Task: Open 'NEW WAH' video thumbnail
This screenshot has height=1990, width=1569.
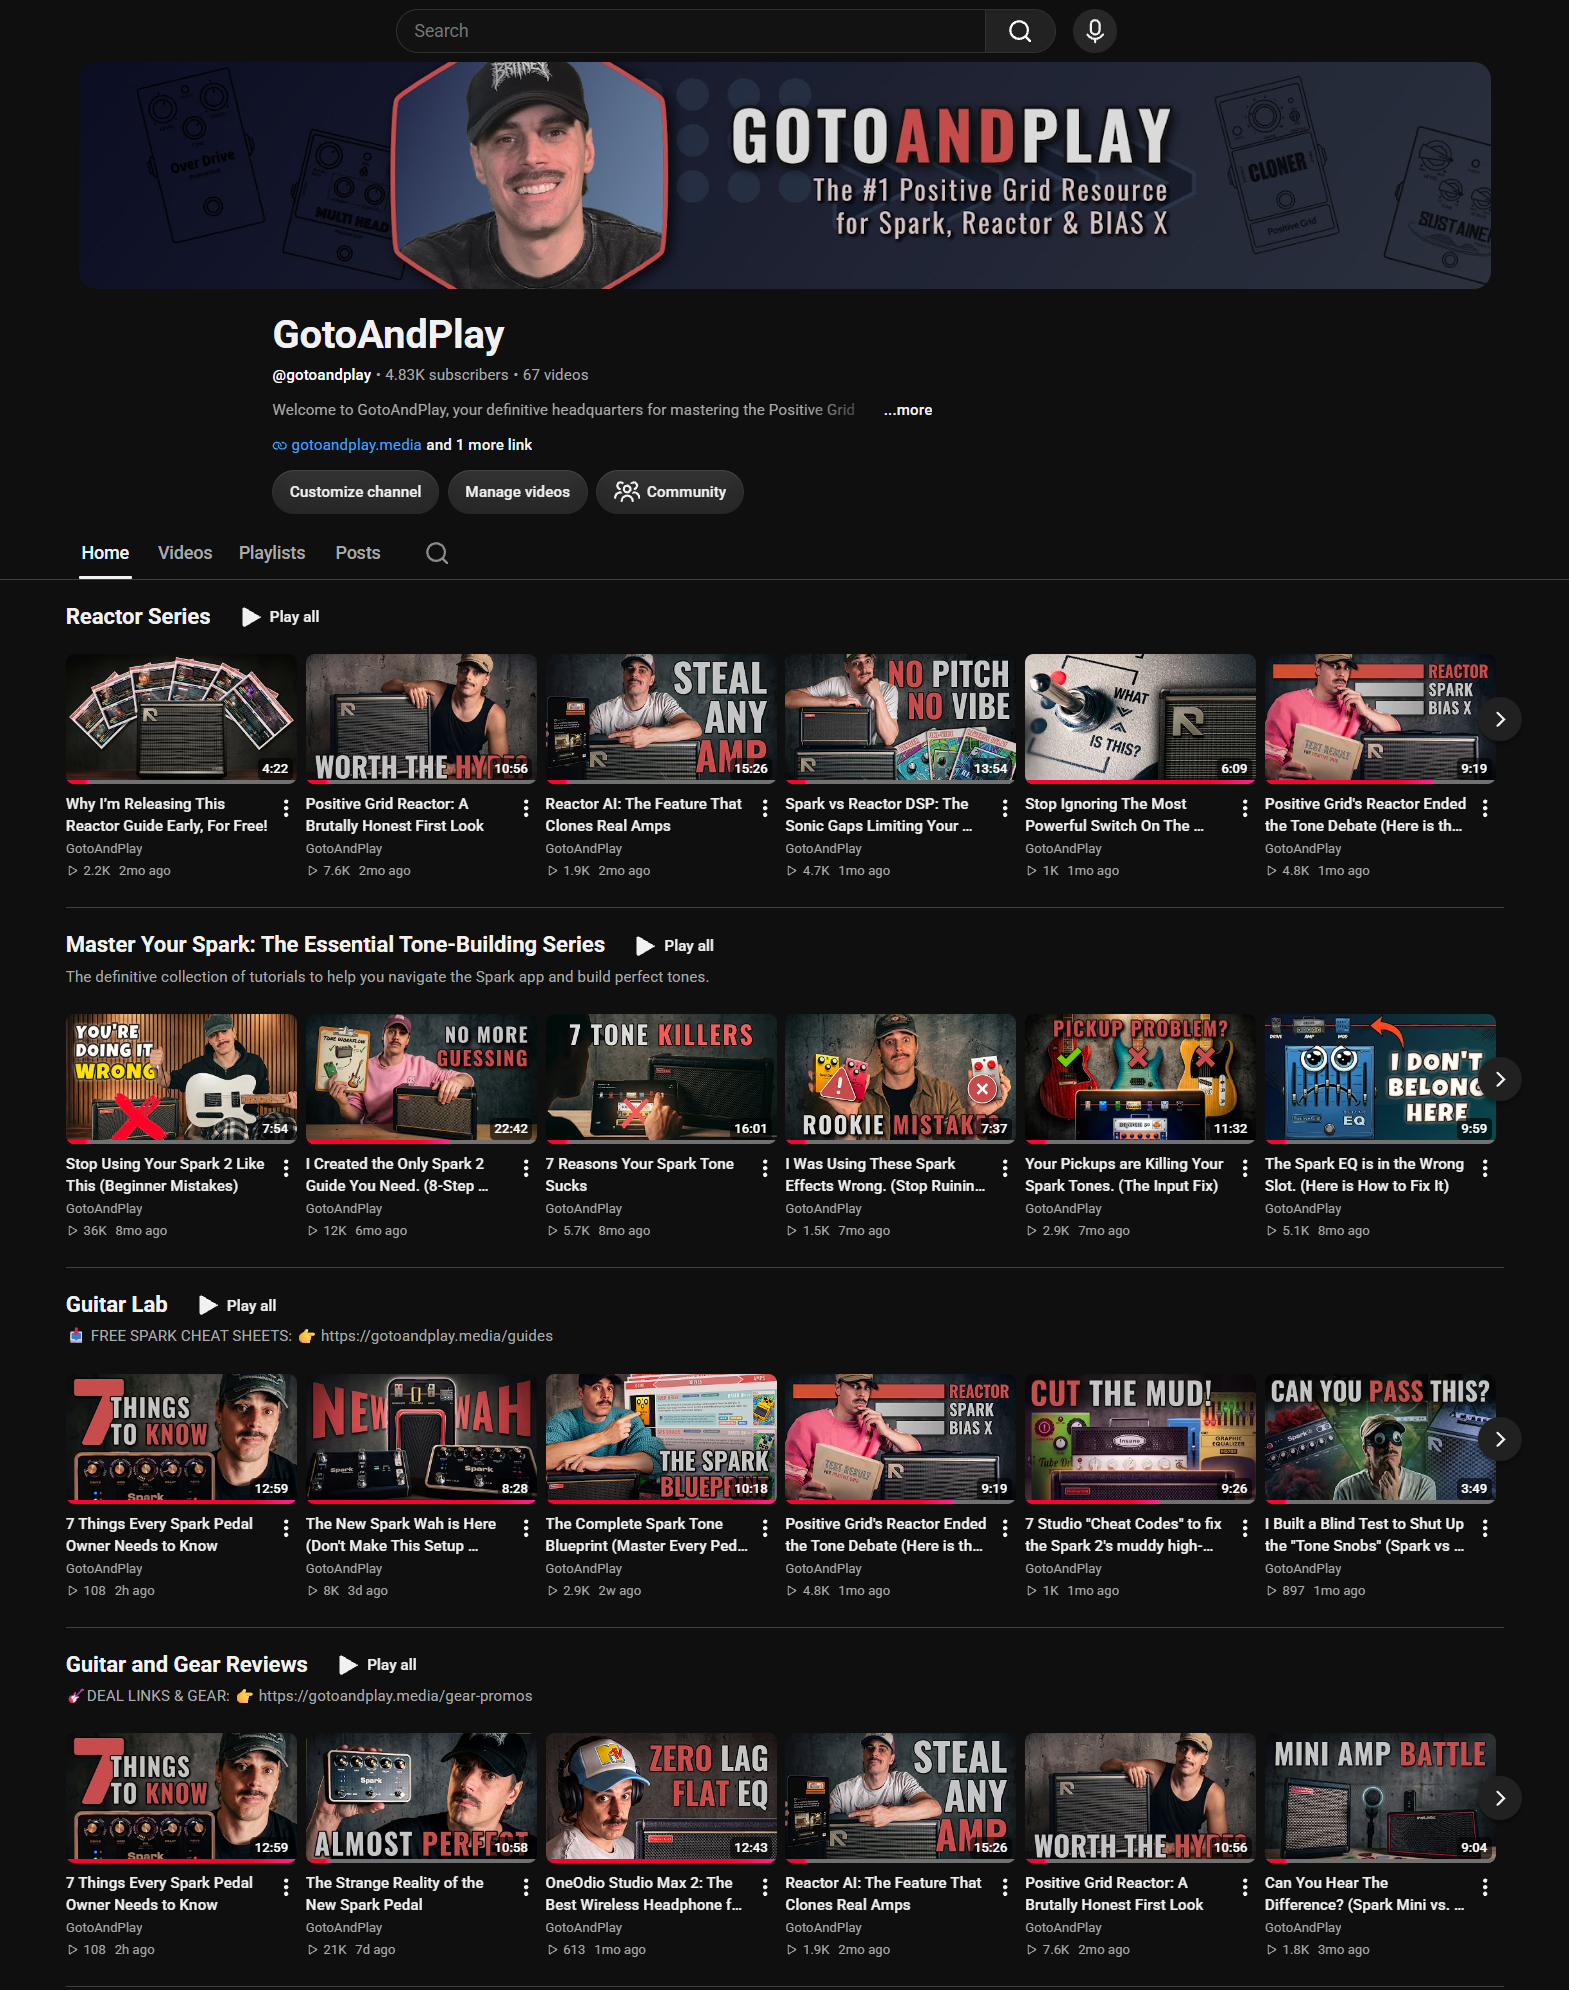Action: [421, 1438]
